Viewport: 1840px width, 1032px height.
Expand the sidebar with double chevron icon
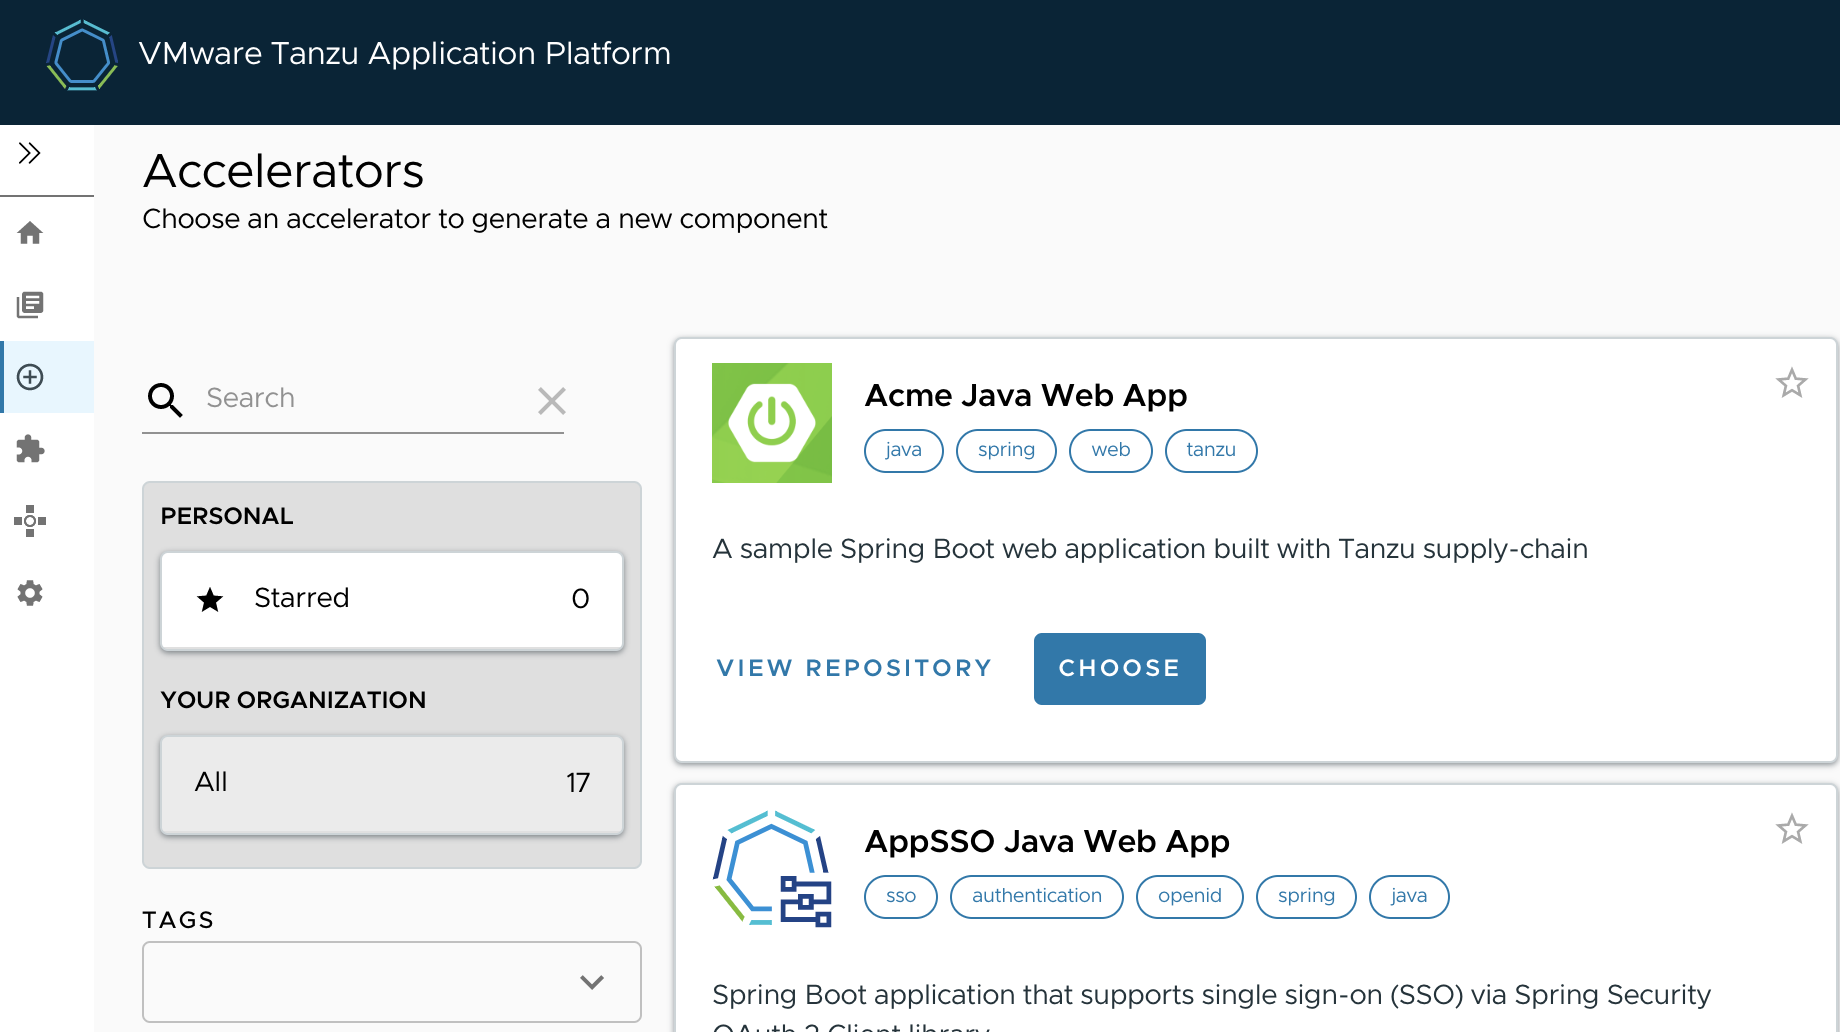pos(30,153)
